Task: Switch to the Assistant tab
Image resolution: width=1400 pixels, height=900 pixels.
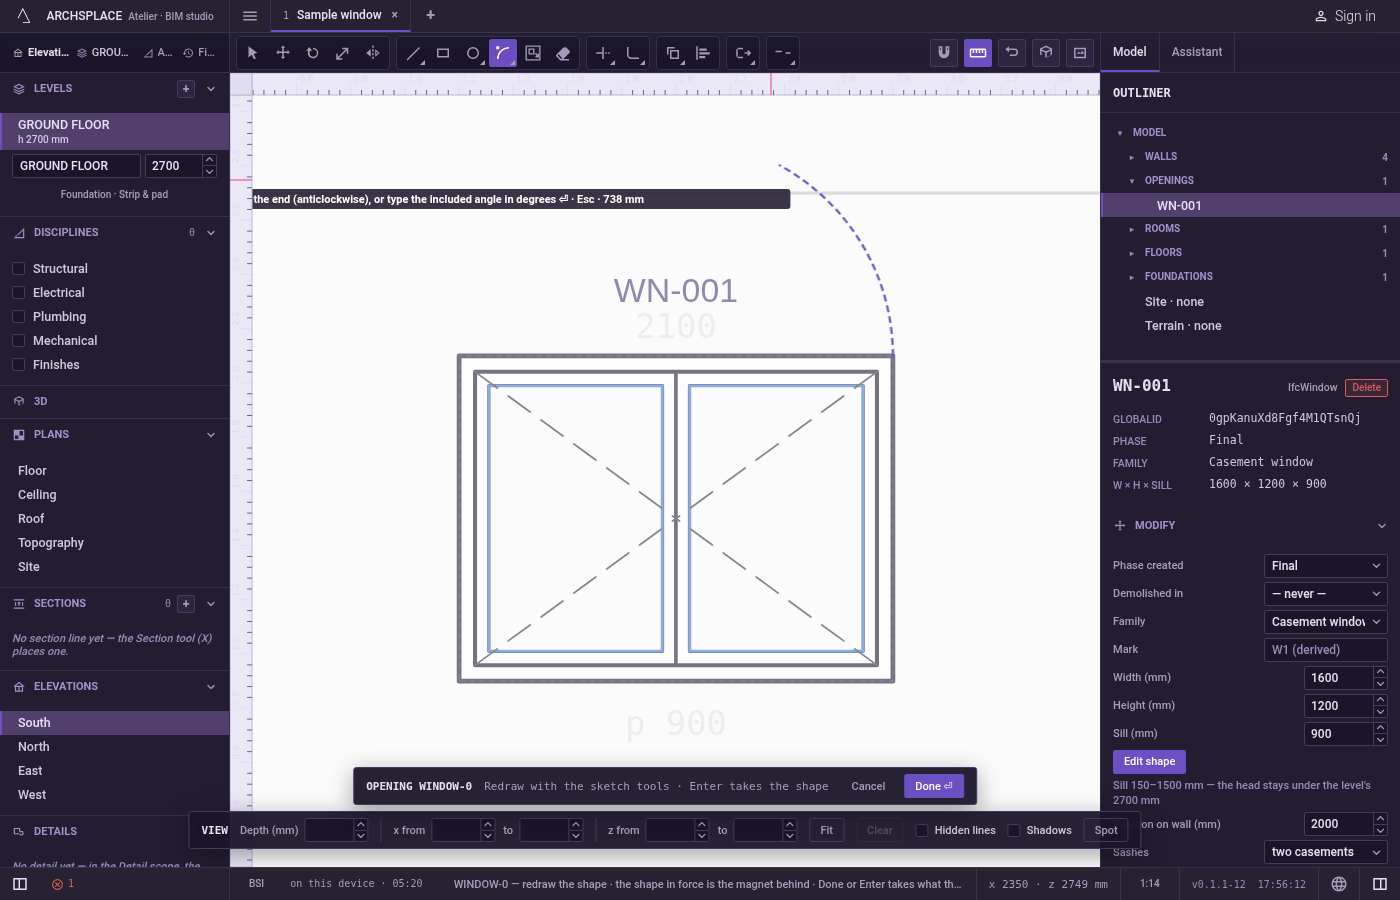Action: pyautogui.click(x=1196, y=52)
